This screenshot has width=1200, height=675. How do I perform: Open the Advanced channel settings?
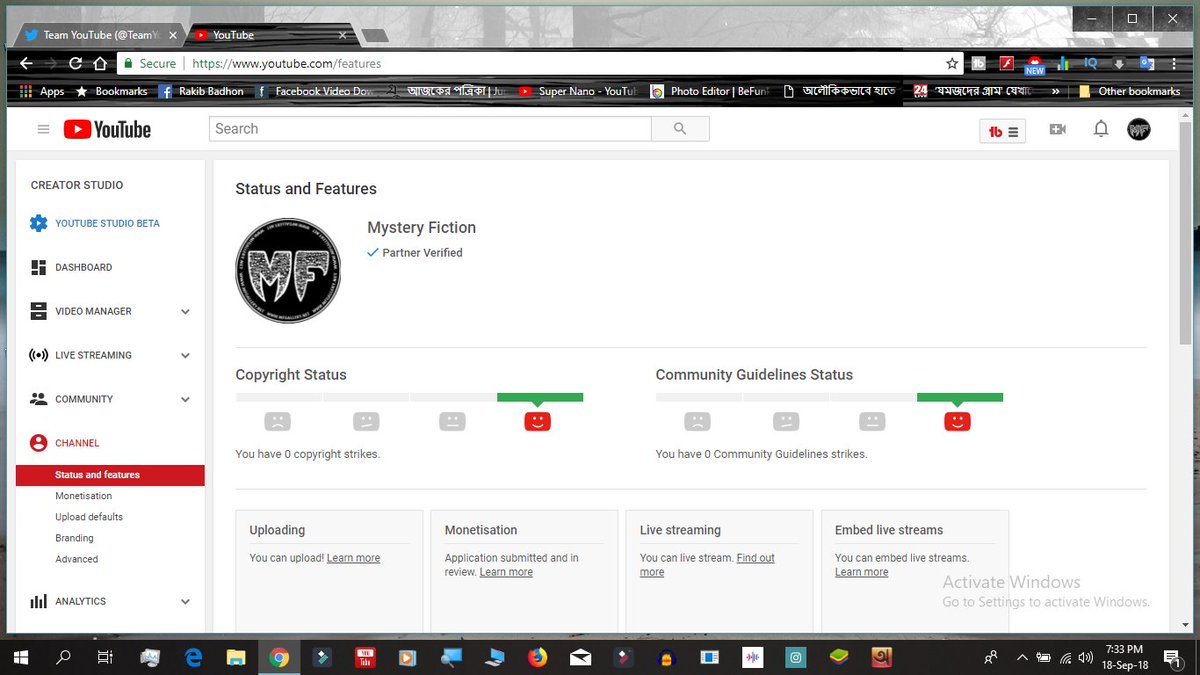tap(76, 559)
